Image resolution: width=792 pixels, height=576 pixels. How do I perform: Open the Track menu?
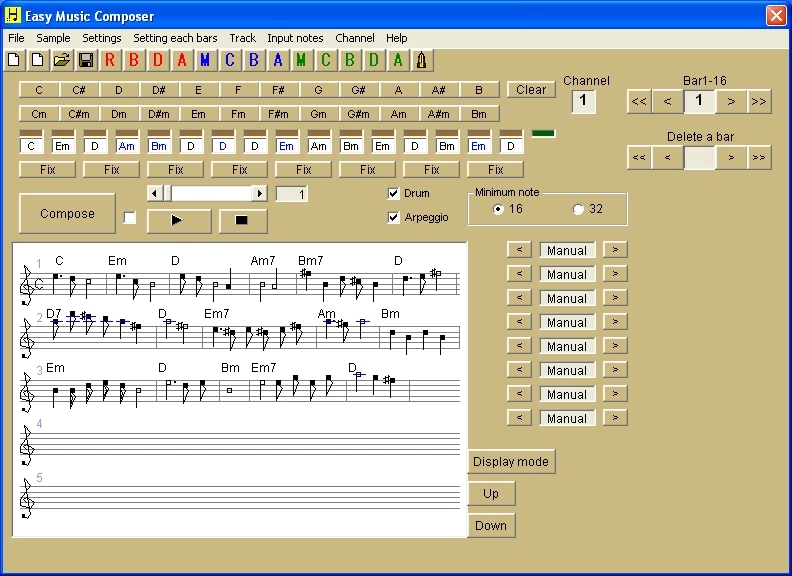point(242,38)
